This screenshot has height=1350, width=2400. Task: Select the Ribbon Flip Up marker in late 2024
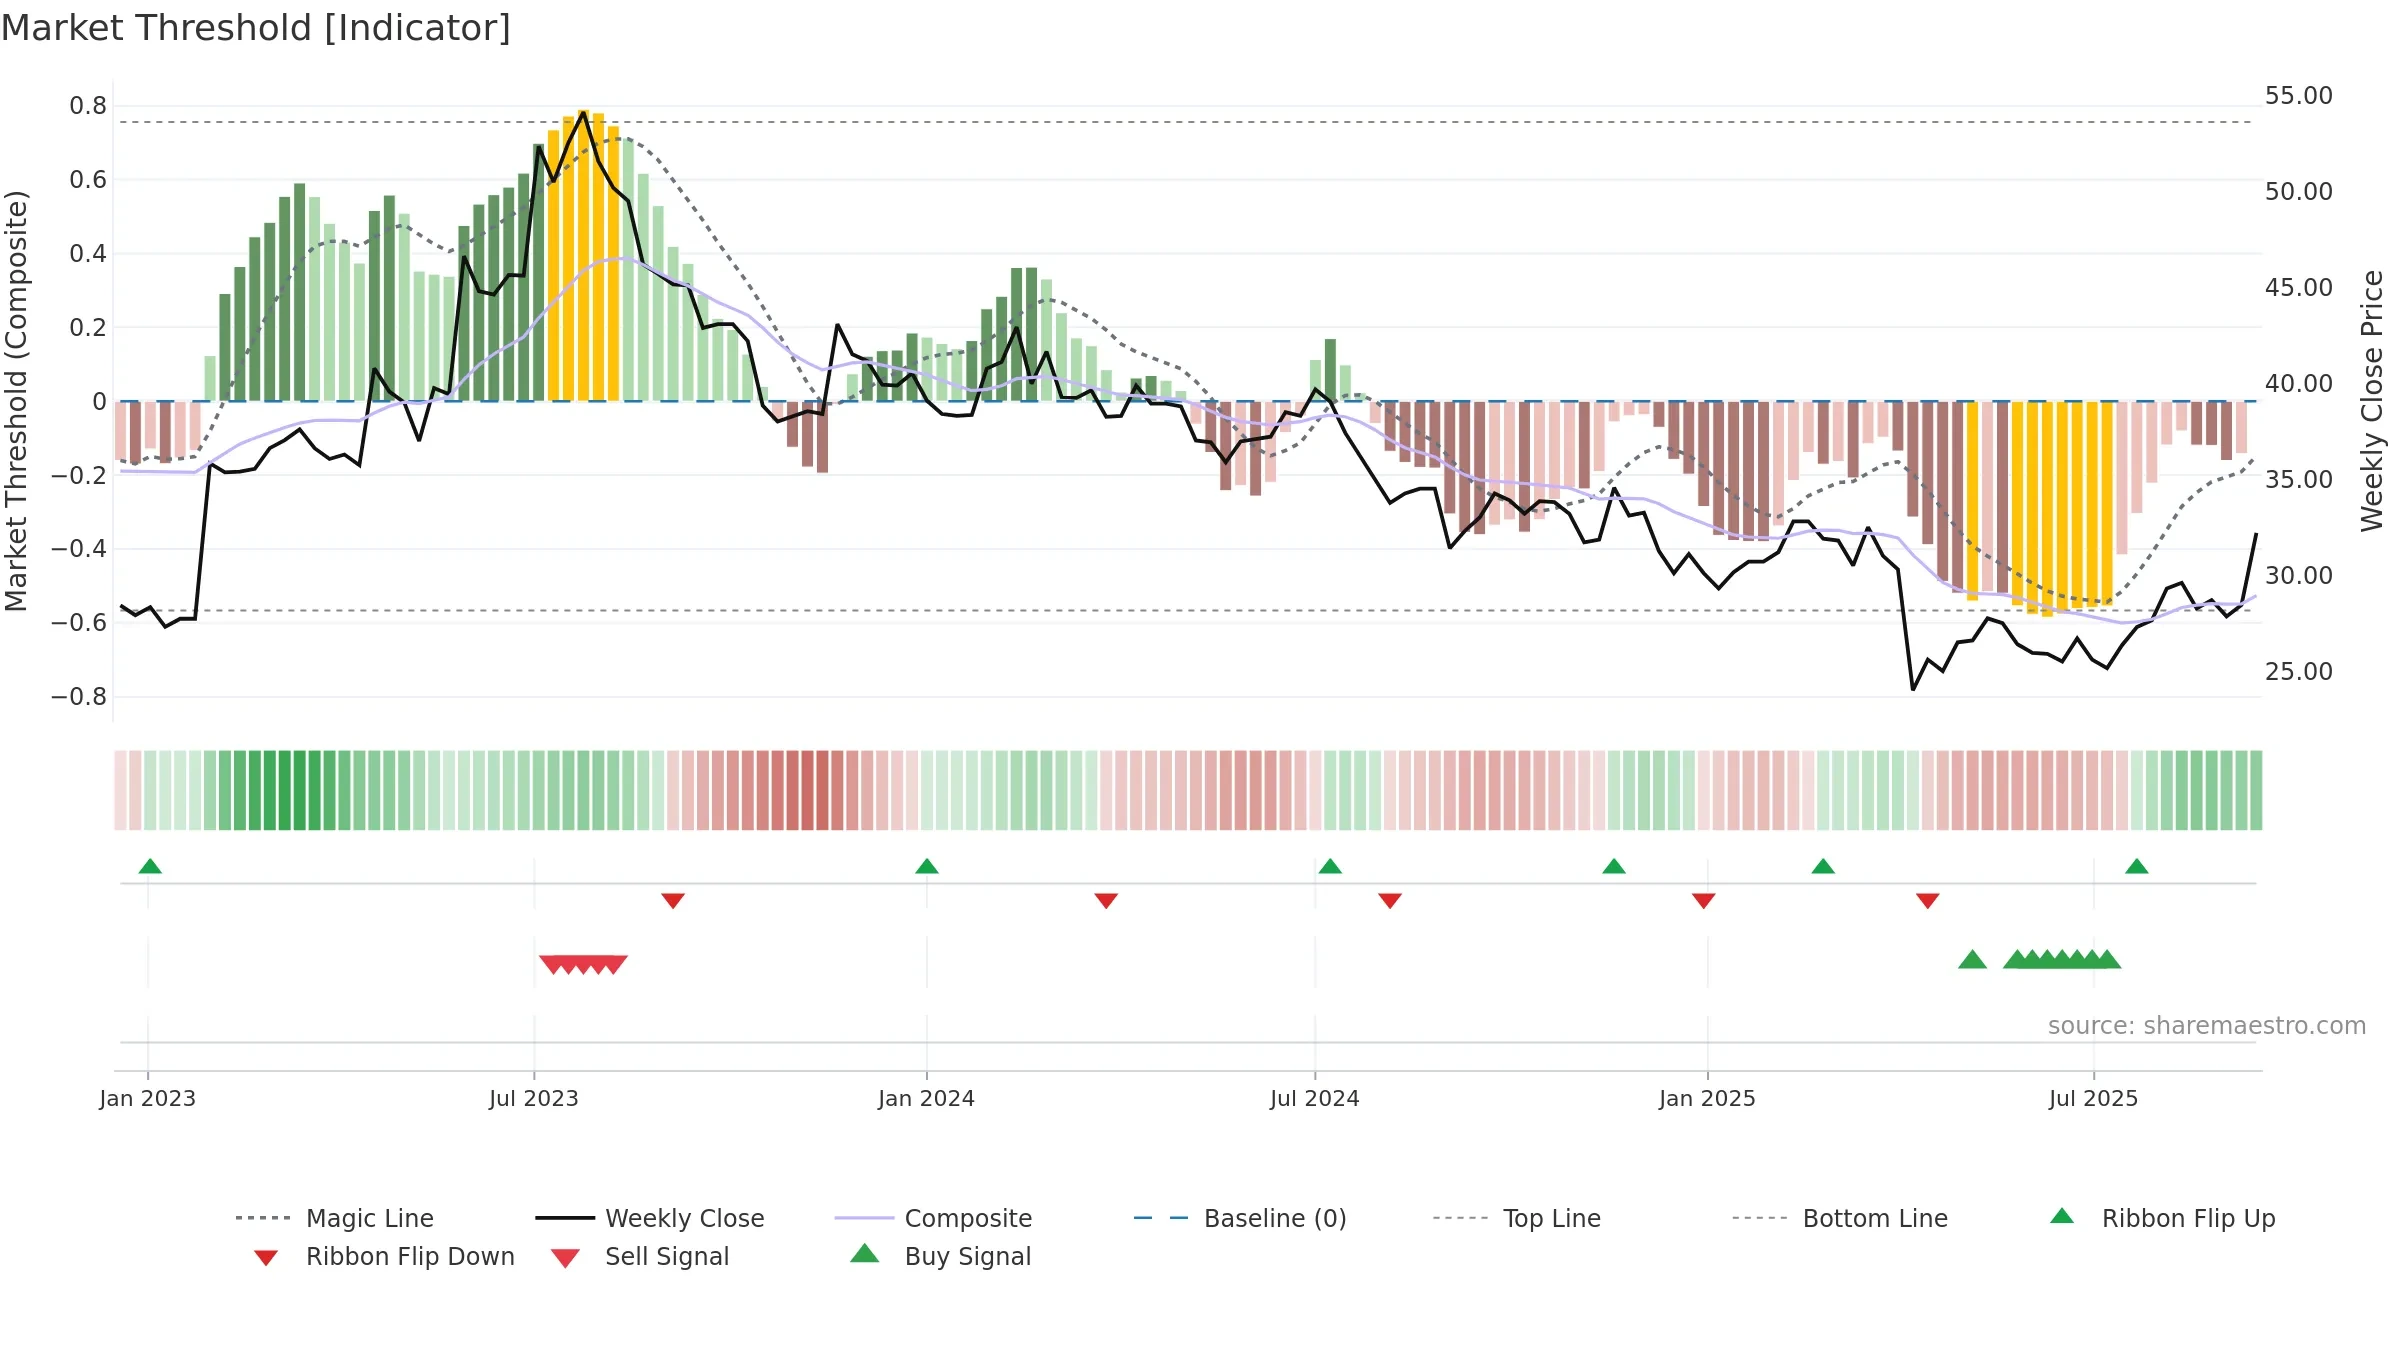(1614, 866)
